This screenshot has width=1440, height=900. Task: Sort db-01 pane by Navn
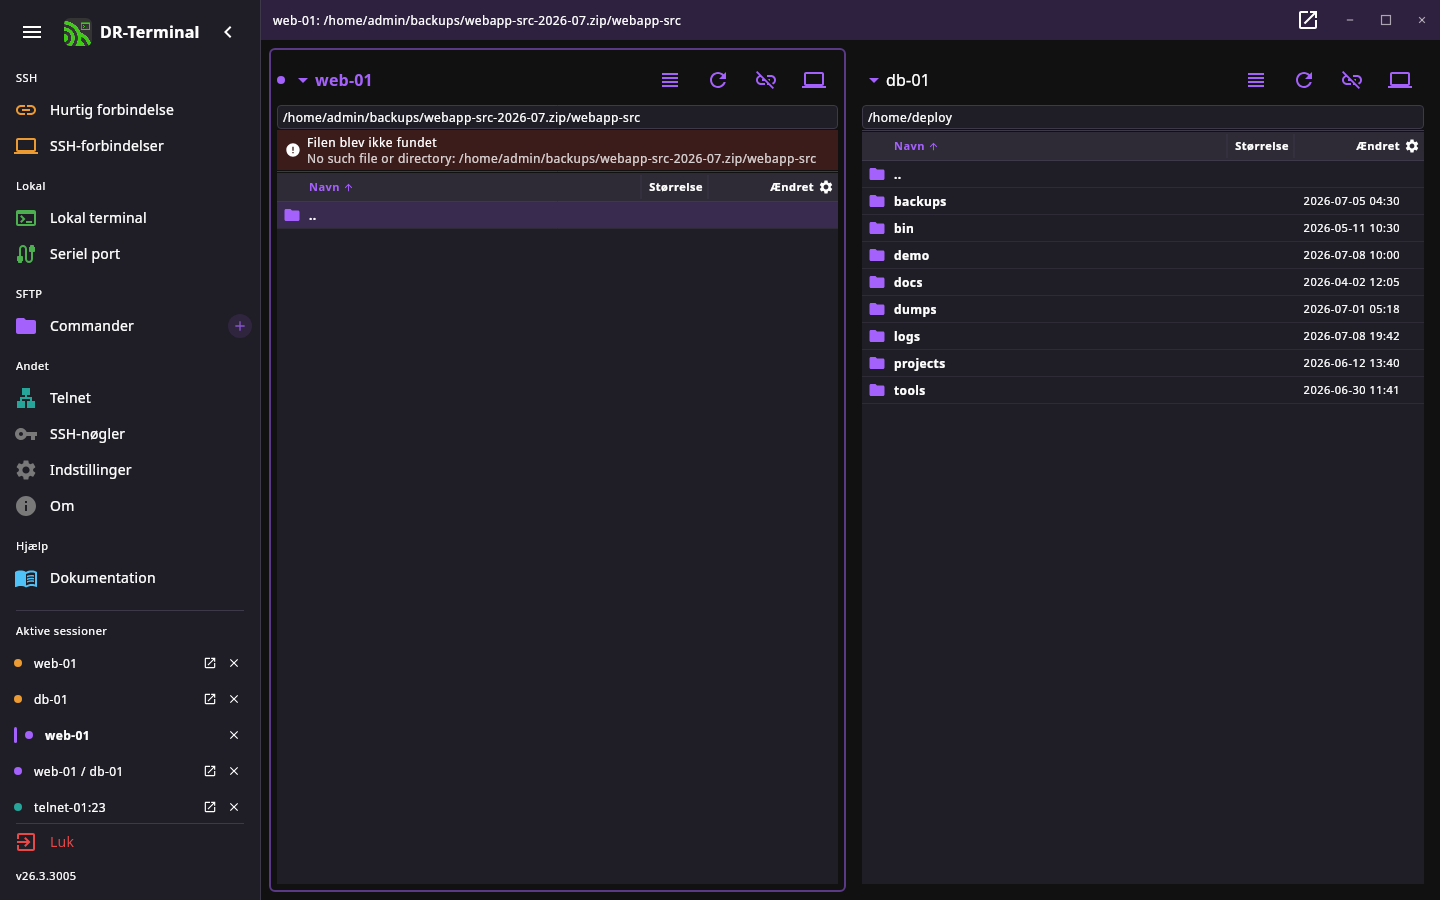click(x=915, y=146)
